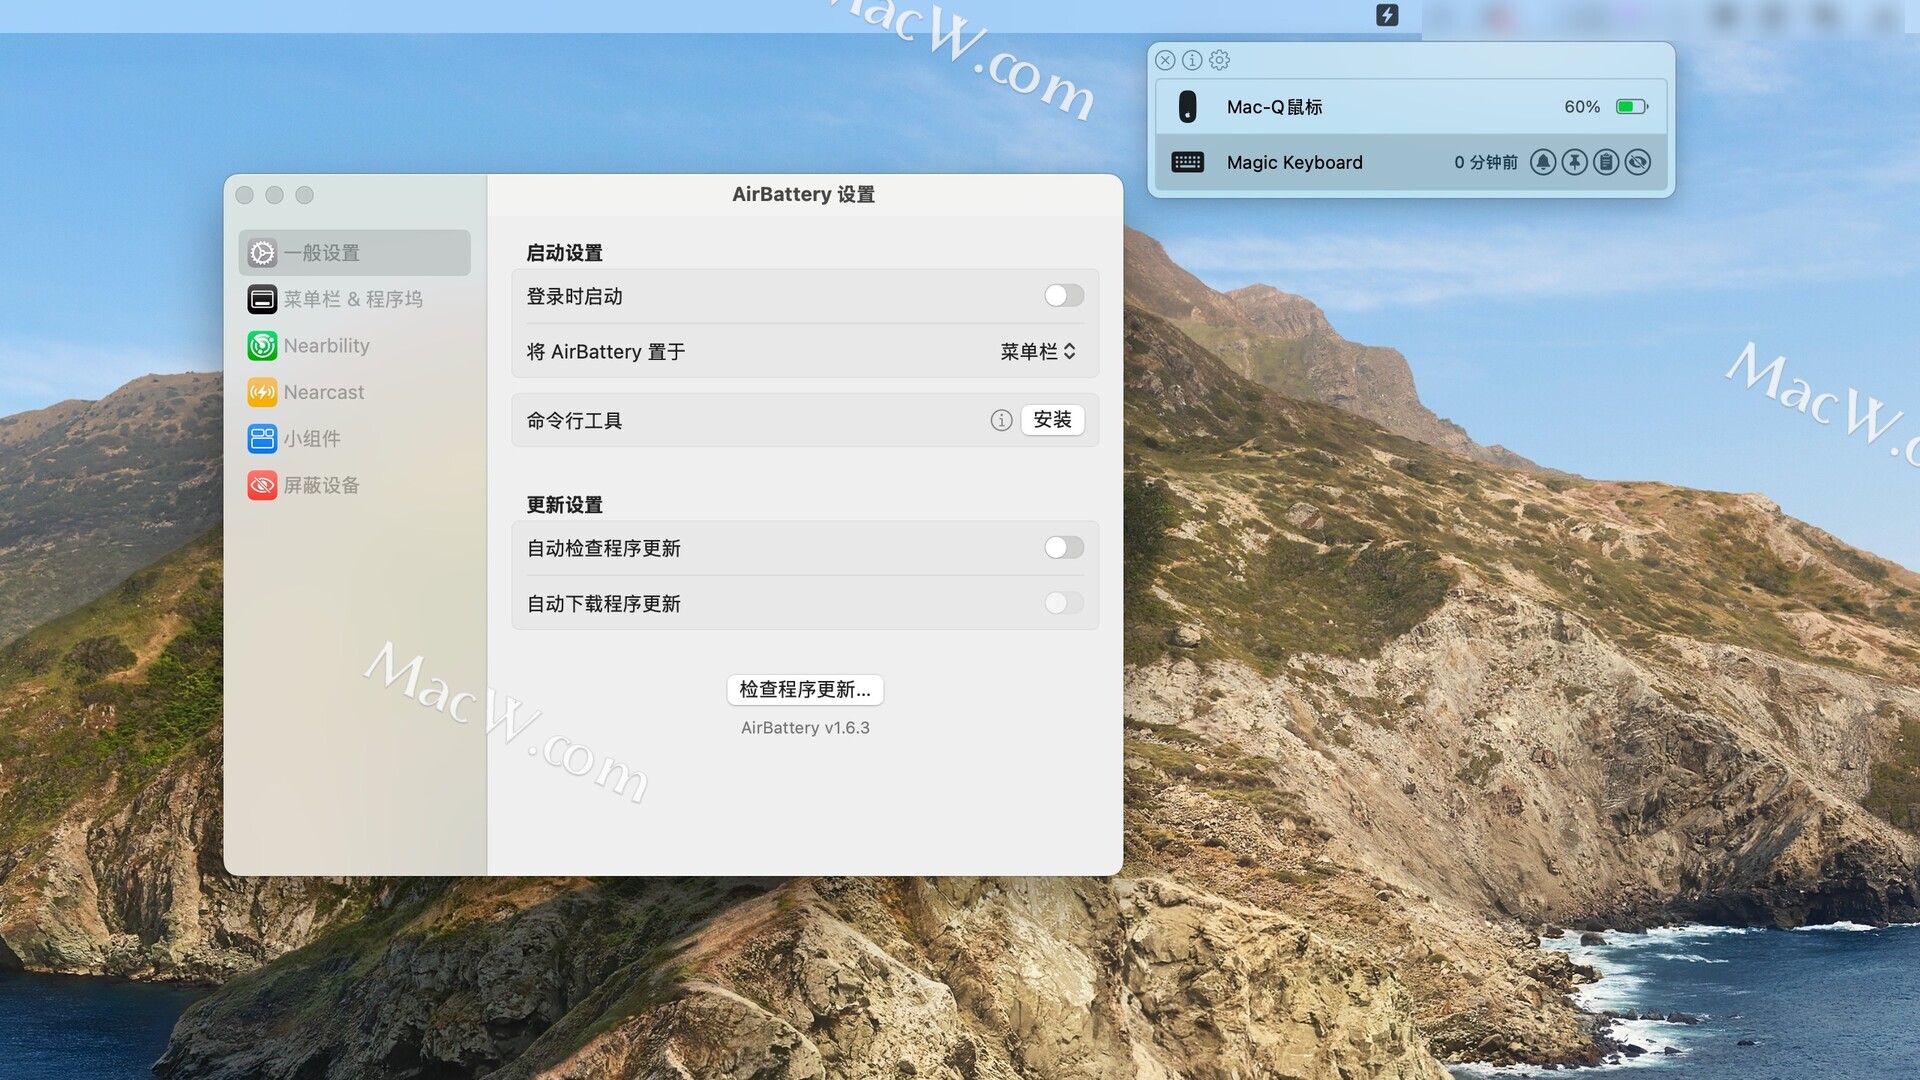Click the AirBattery lightning icon in menu bar
The height and width of the screenshot is (1080, 1920).
[1387, 15]
